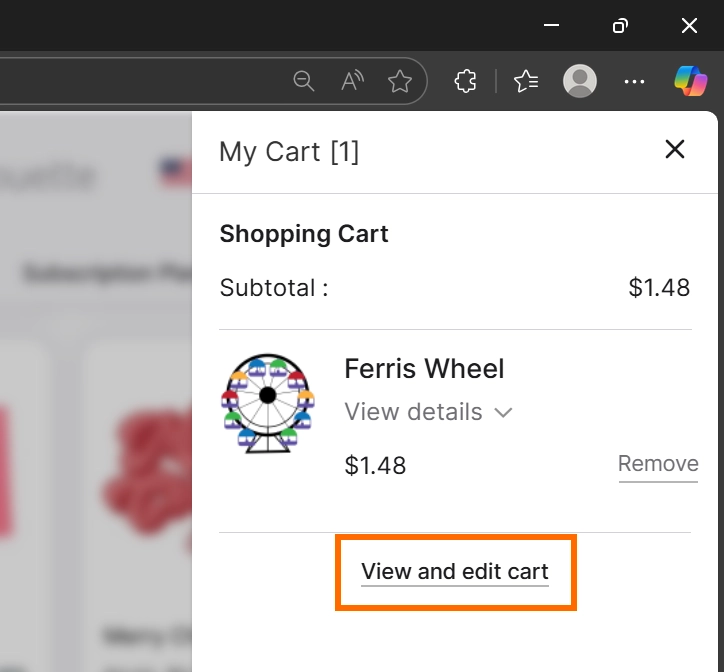This screenshot has height=672, width=724.
Task: Click the dropdown chevron beside View details
Action: point(504,412)
